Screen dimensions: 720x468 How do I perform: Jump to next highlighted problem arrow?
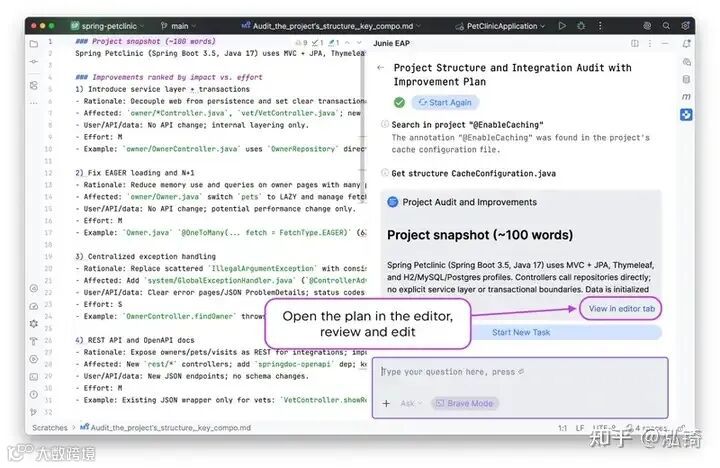[359, 42]
